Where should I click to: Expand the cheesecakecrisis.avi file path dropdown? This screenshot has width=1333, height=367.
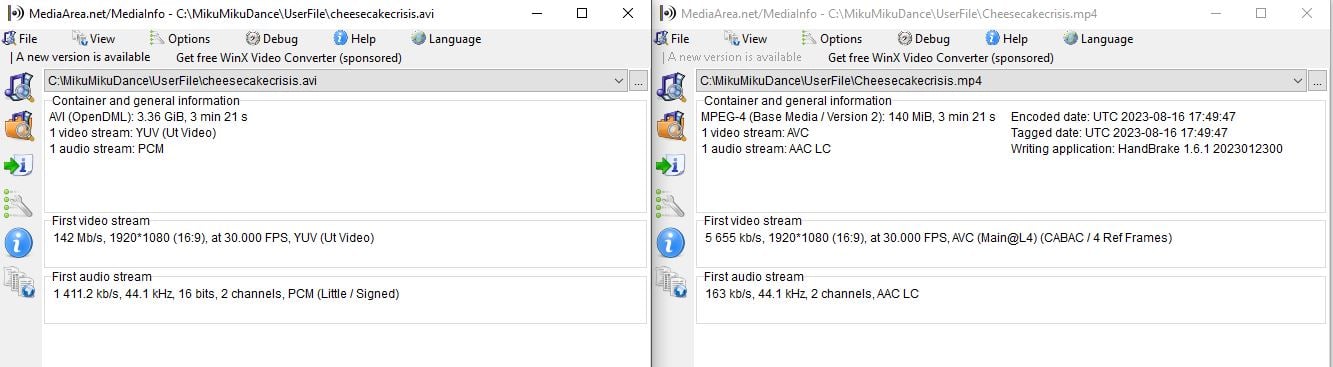pos(618,81)
